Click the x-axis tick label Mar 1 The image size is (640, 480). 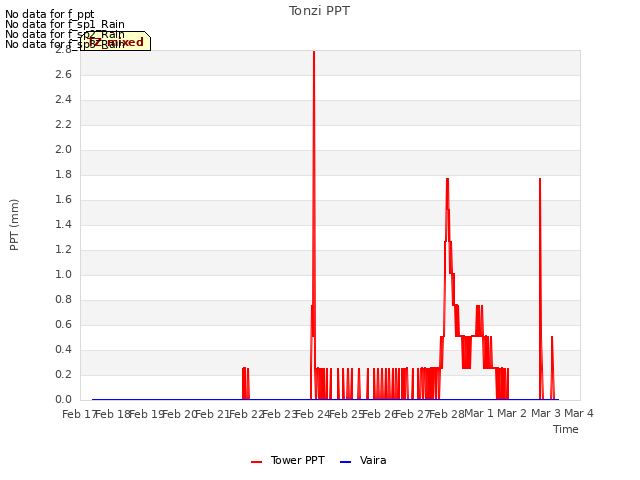click(x=478, y=413)
